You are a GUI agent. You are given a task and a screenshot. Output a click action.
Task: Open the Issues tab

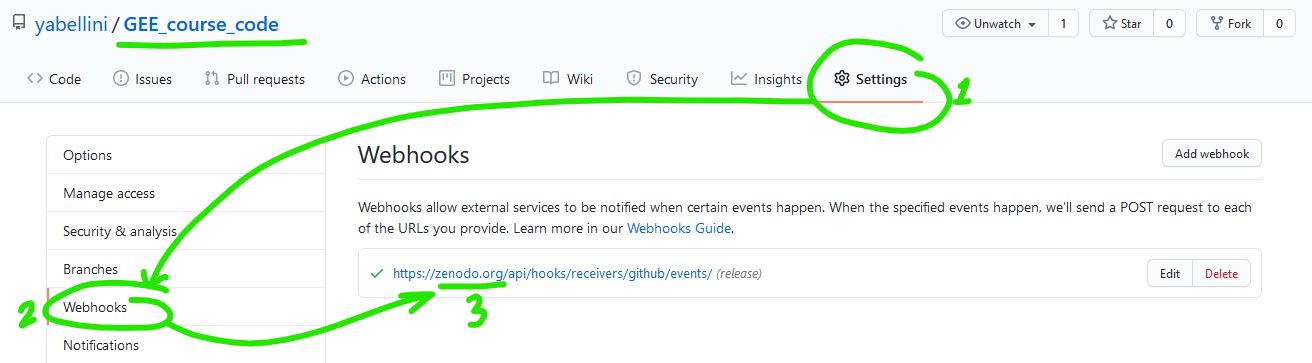click(x=142, y=79)
